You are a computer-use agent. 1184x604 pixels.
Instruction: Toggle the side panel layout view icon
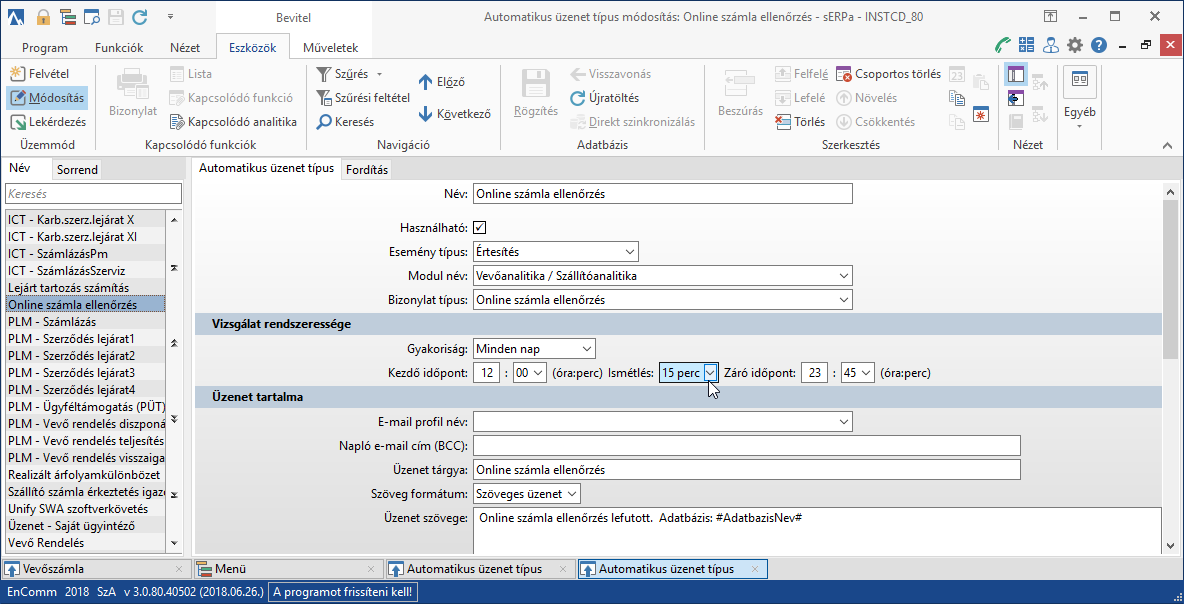click(x=1016, y=75)
